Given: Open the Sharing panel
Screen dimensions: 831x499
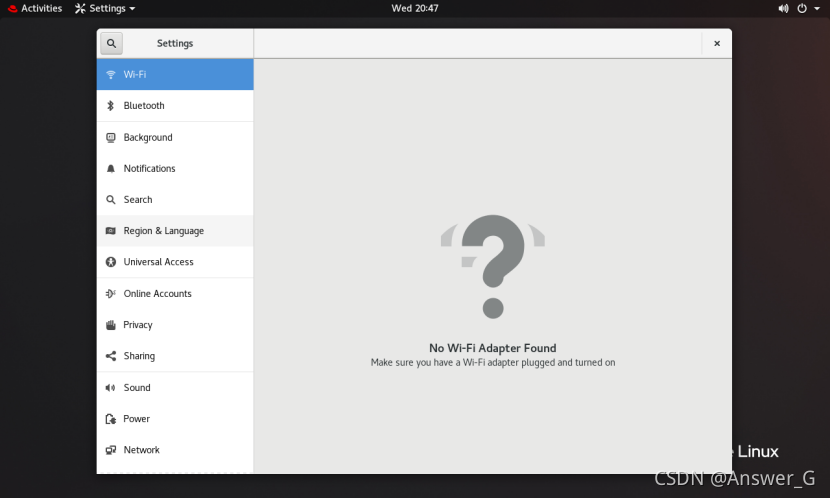Looking at the screenshot, I should coord(175,356).
